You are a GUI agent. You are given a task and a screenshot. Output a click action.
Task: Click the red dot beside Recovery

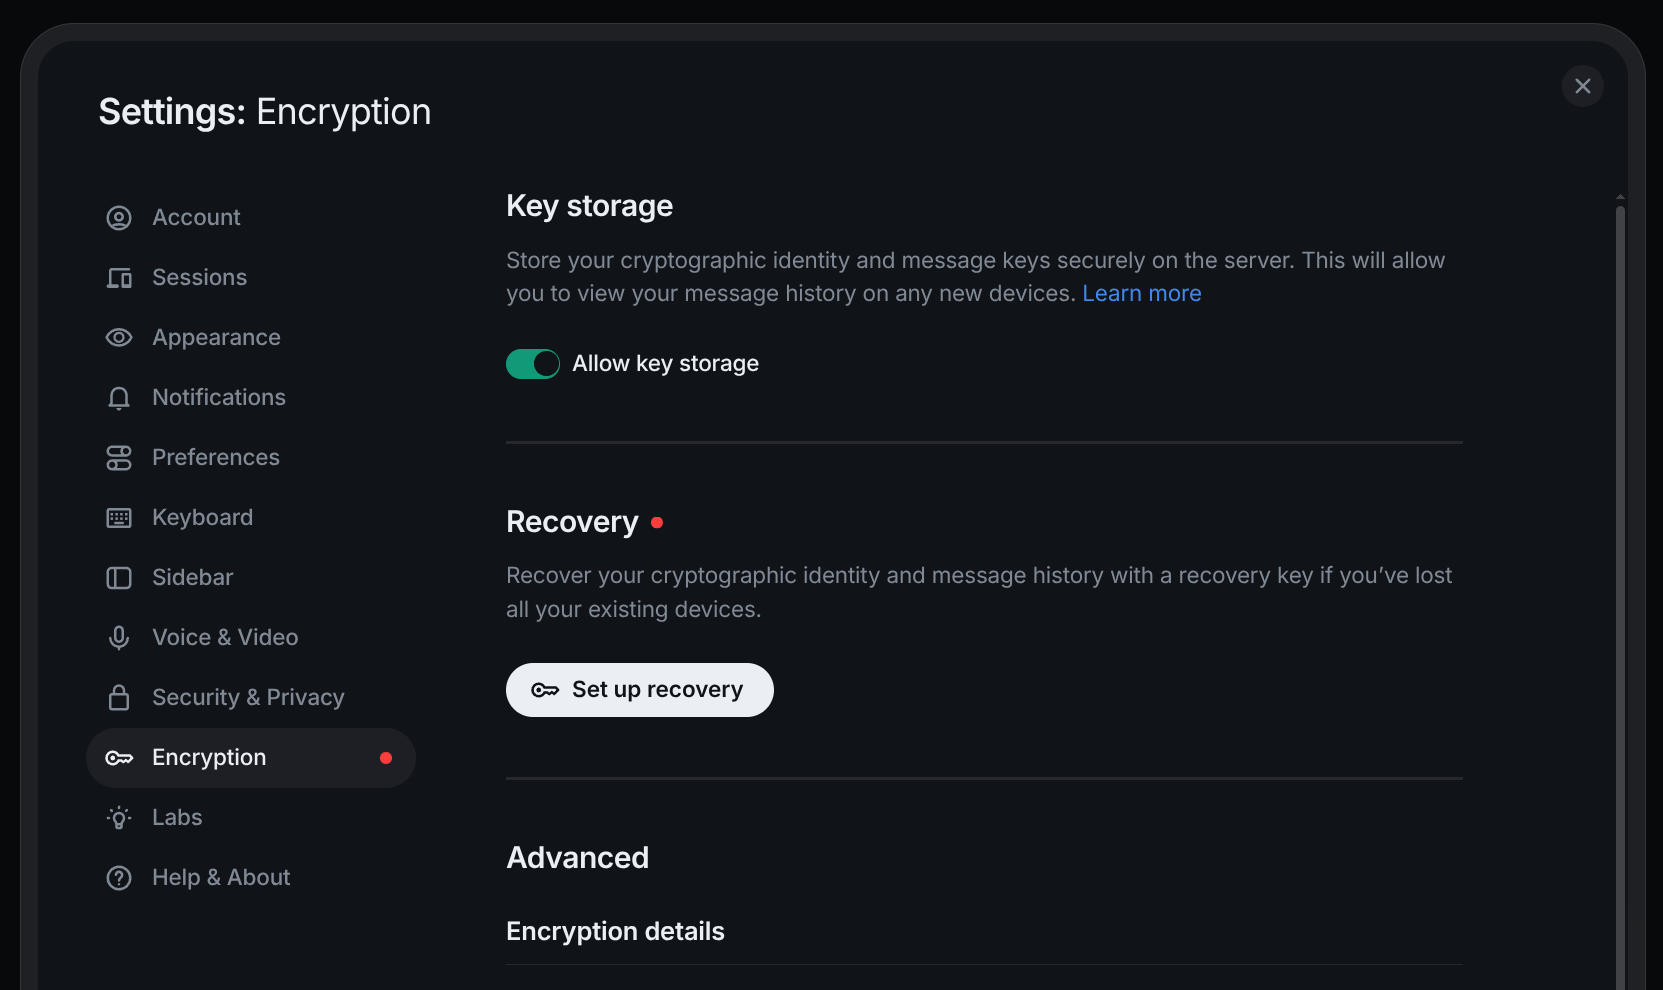click(x=657, y=522)
